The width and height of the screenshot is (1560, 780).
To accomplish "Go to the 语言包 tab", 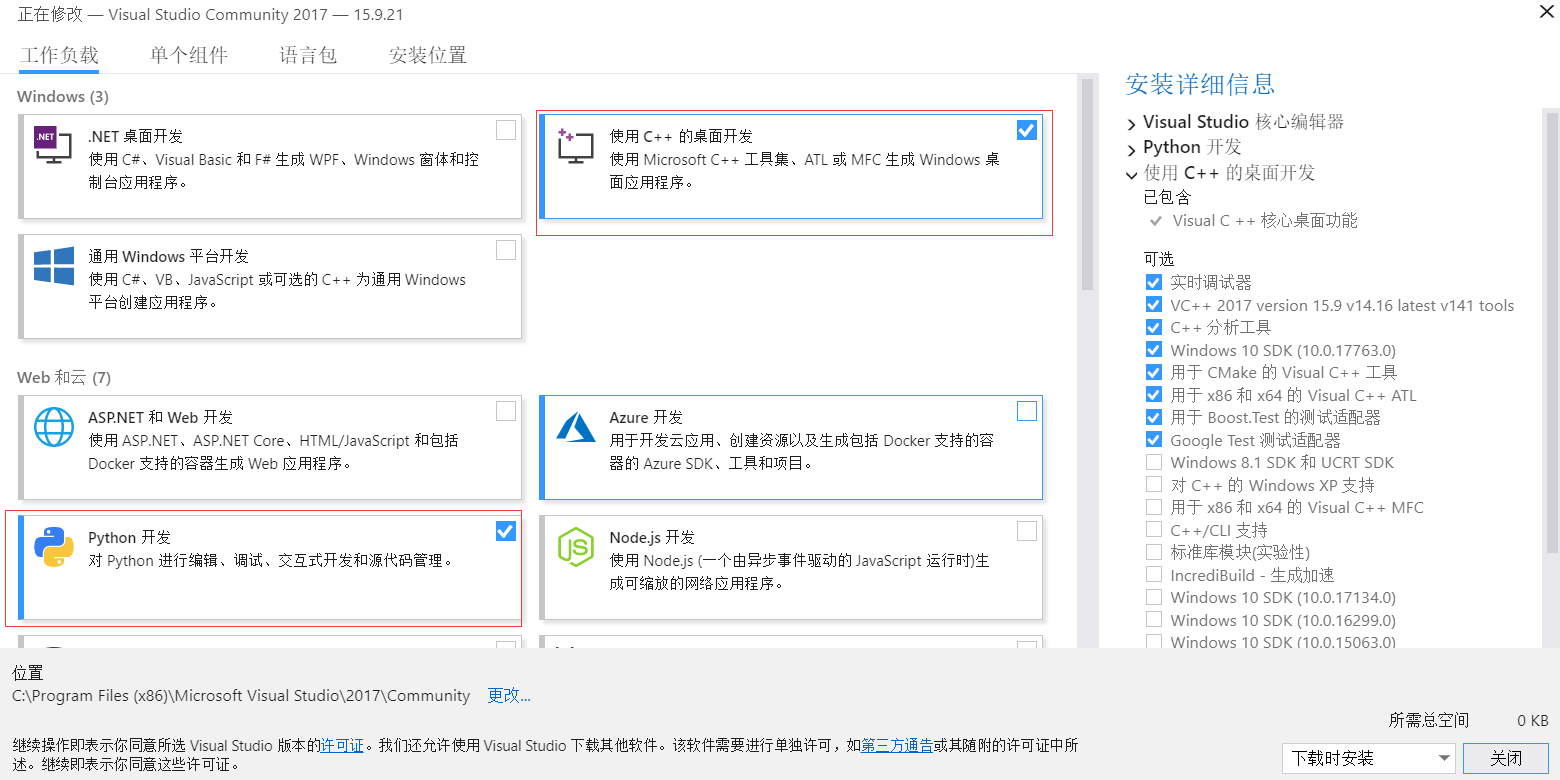I will click(308, 56).
